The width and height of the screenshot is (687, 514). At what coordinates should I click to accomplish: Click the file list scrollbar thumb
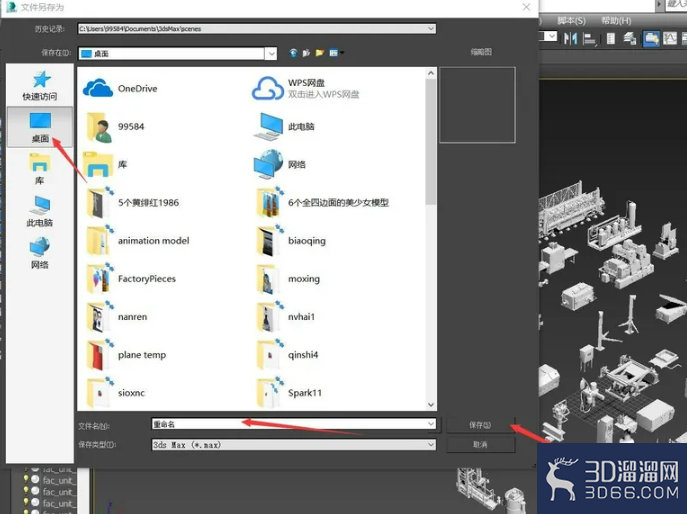pyautogui.click(x=431, y=141)
